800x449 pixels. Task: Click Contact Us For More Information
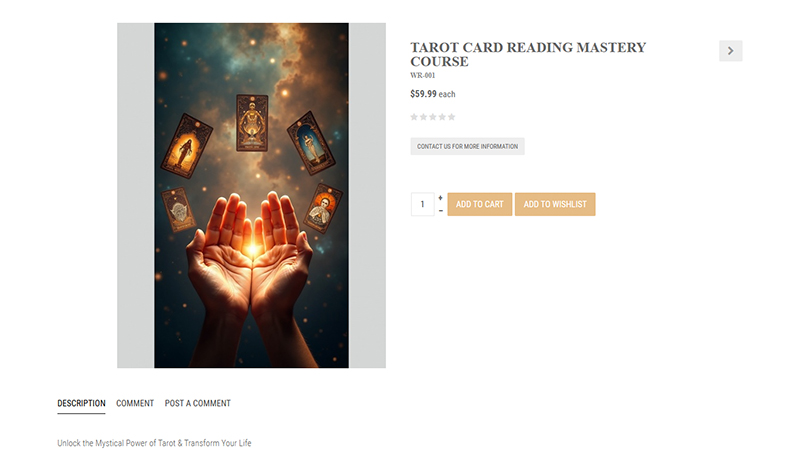click(467, 146)
